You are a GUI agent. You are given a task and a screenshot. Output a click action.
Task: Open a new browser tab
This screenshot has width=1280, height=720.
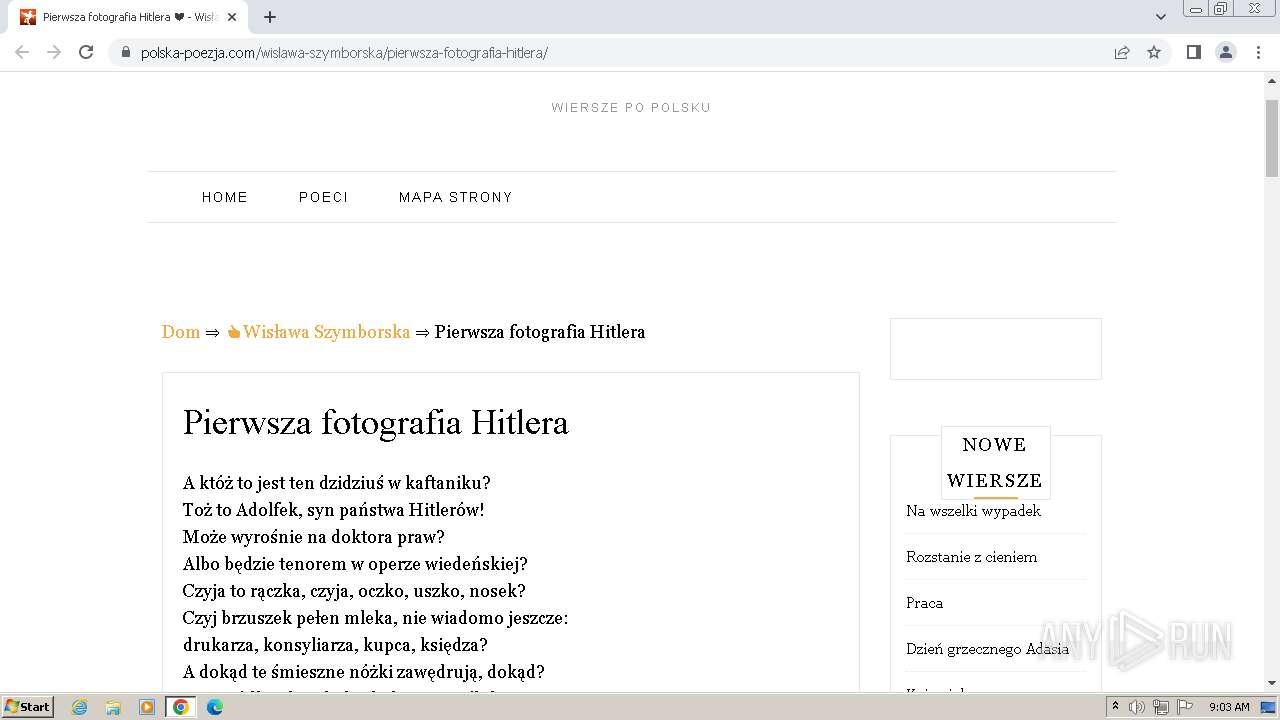[270, 17]
